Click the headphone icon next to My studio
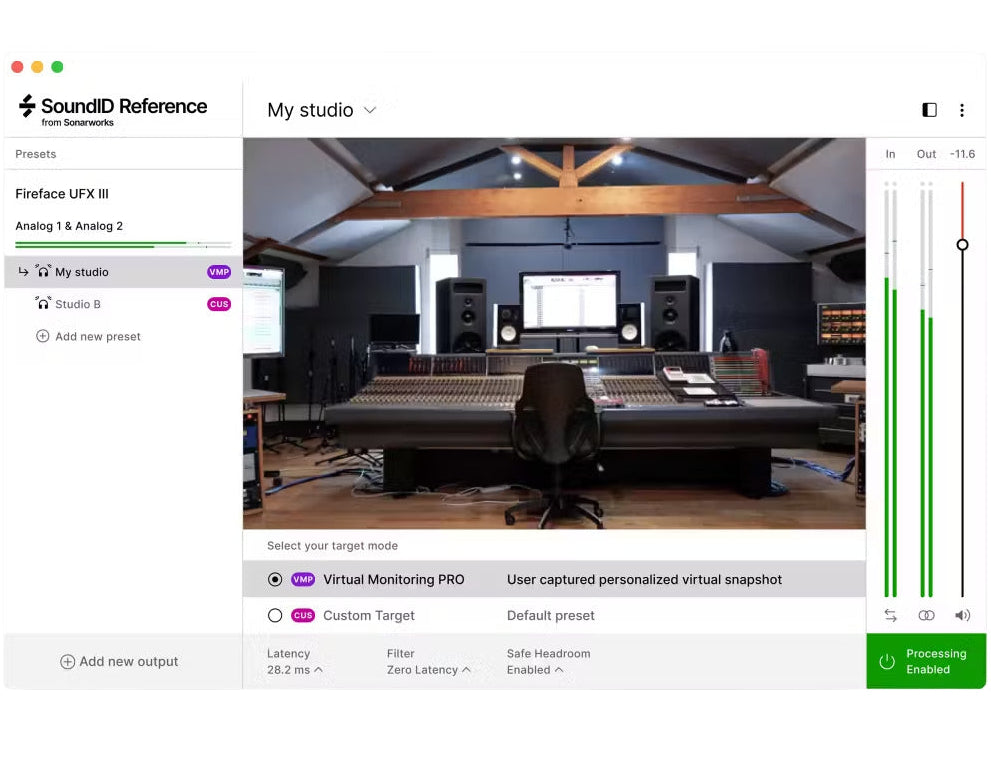This screenshot has width=991, height=767. 44,271
